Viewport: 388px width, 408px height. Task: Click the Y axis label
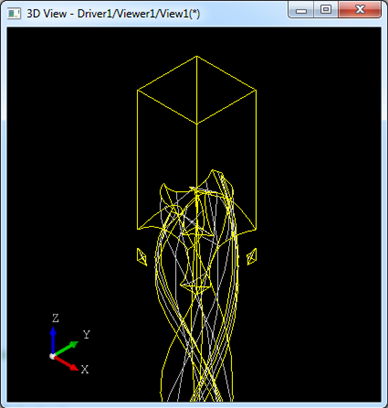click(x=86, y=334)
